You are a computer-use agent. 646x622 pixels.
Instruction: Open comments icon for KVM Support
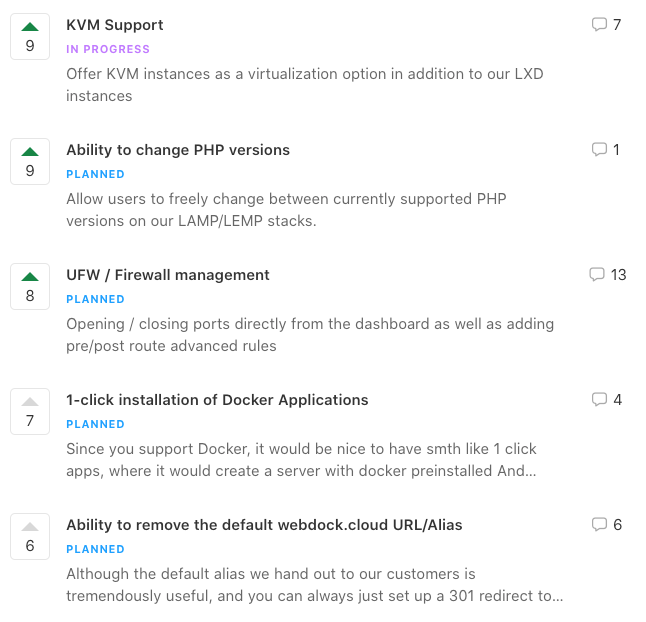coord(599,24)
